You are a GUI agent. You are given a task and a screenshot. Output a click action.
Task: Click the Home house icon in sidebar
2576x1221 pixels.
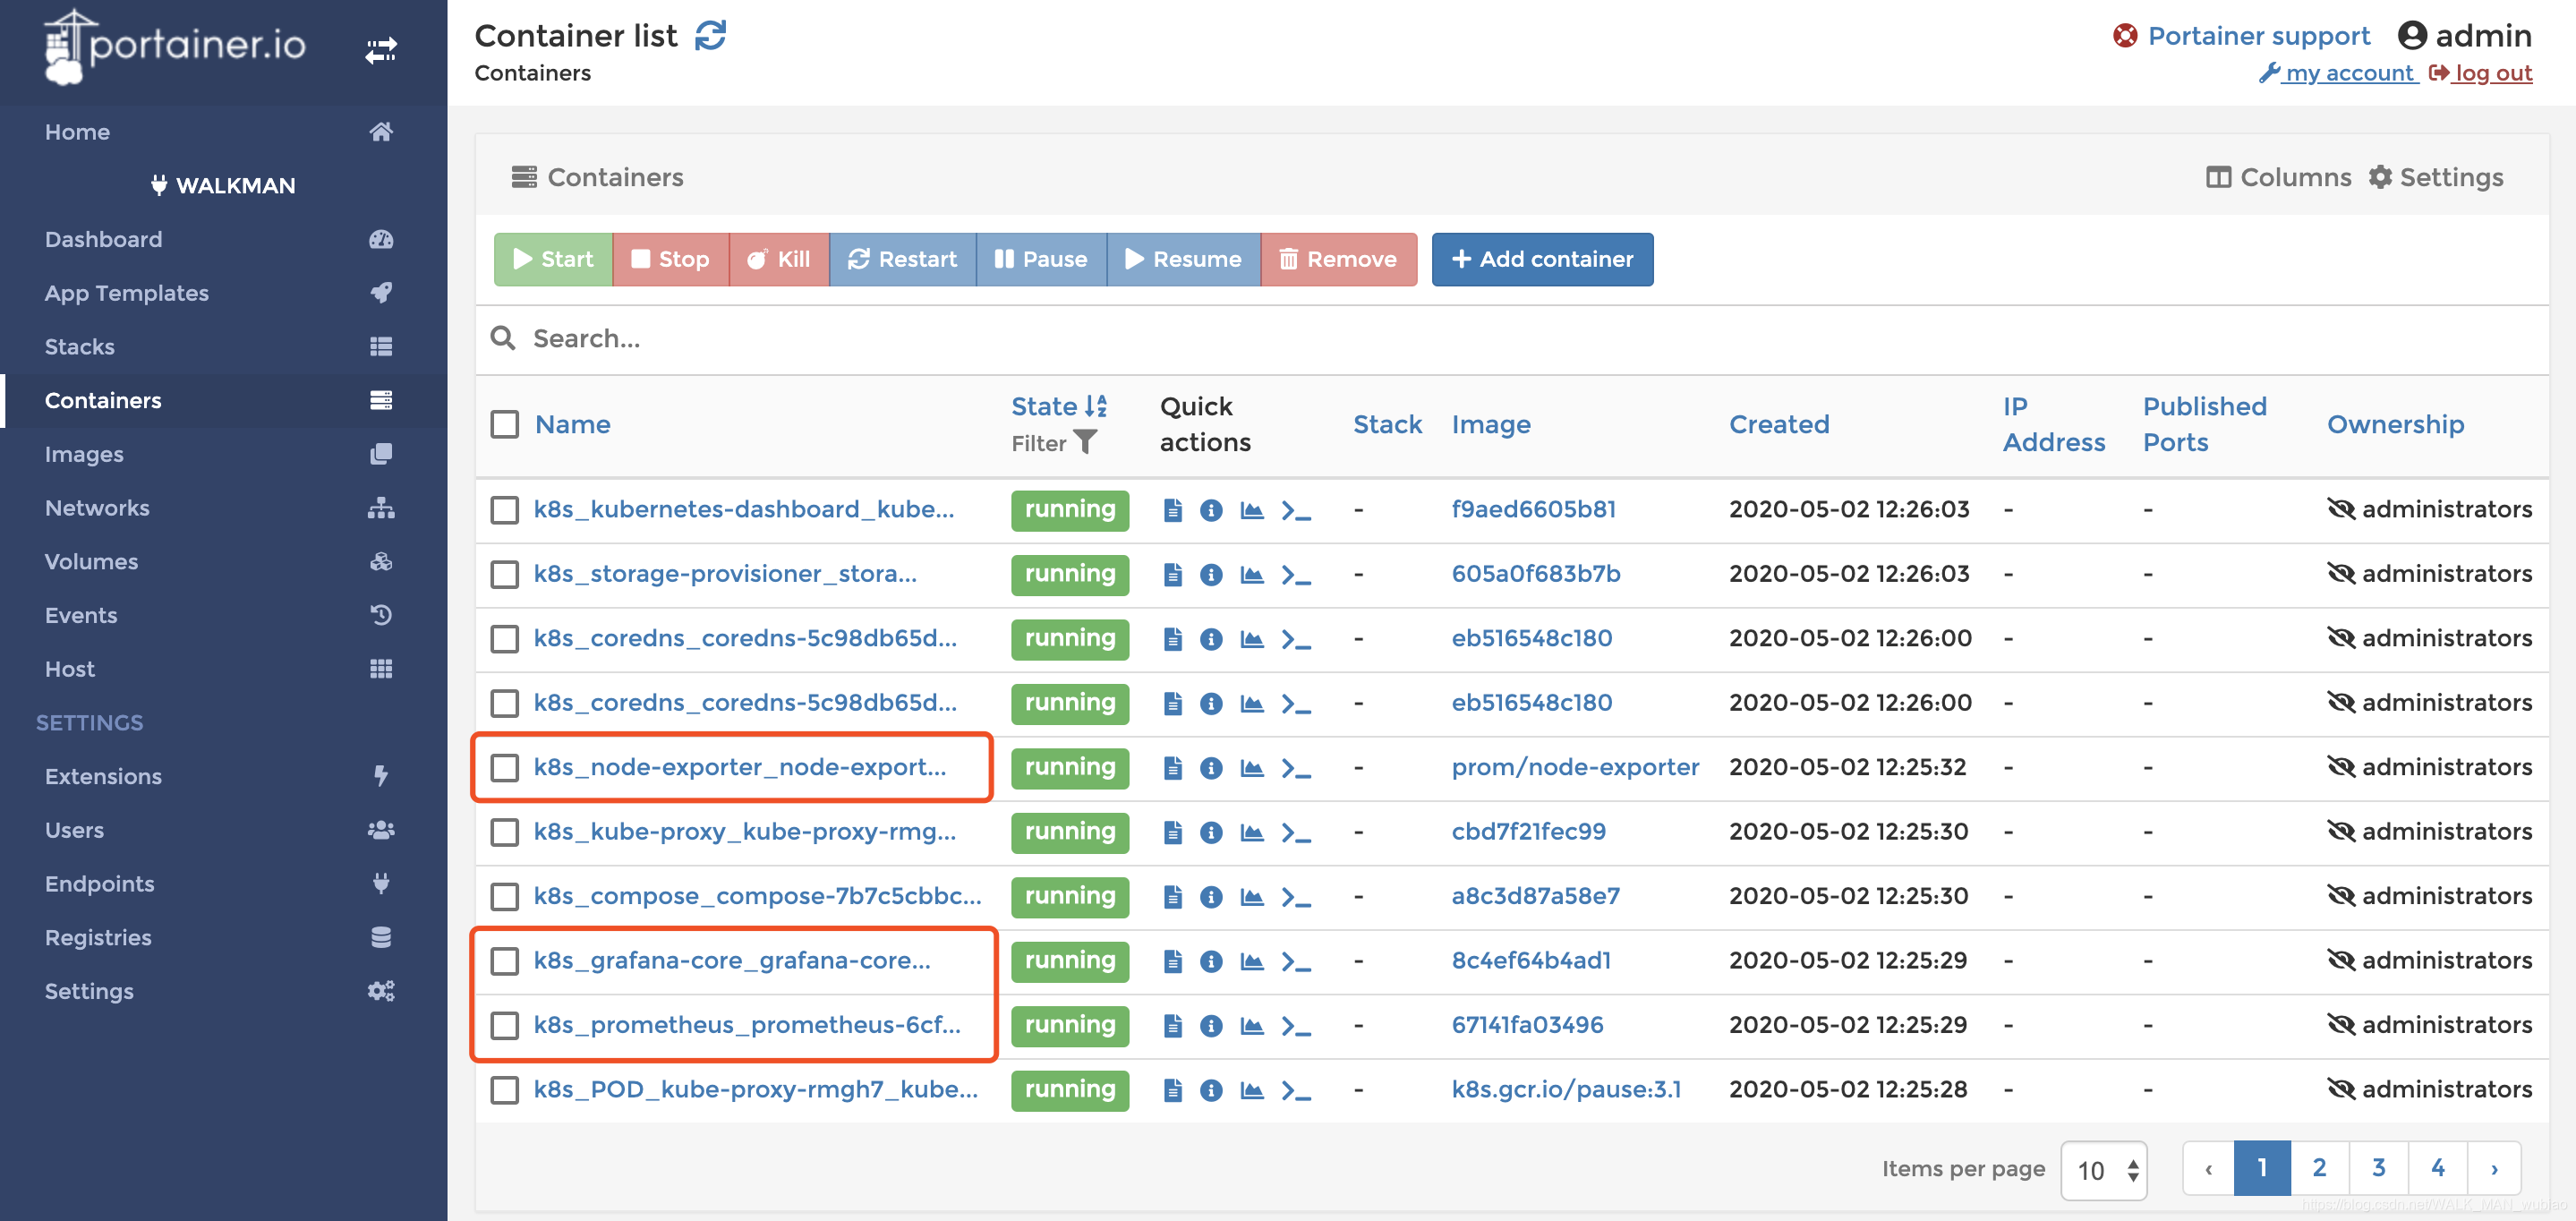coord(381,132)
